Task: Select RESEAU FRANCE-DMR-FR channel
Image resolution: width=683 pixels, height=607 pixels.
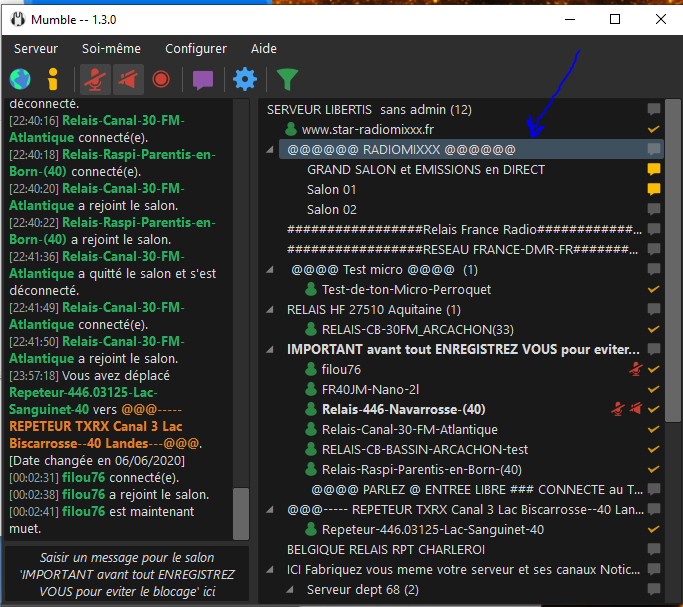Action: tap(463, 250)
